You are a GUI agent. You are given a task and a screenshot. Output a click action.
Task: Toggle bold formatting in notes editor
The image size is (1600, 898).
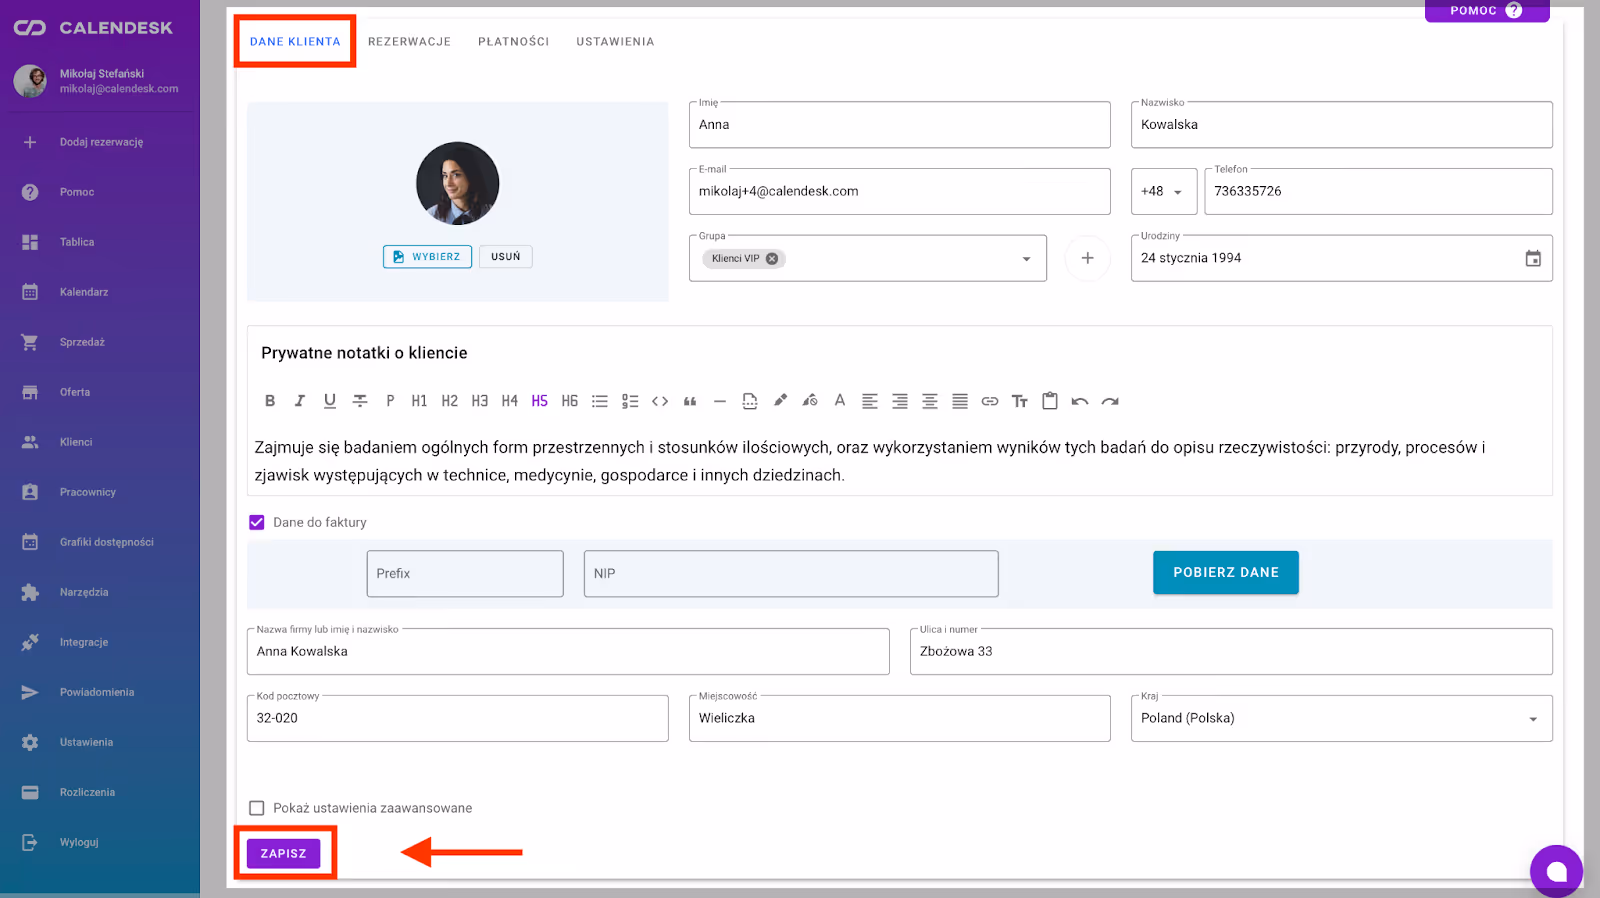[270, 401]
